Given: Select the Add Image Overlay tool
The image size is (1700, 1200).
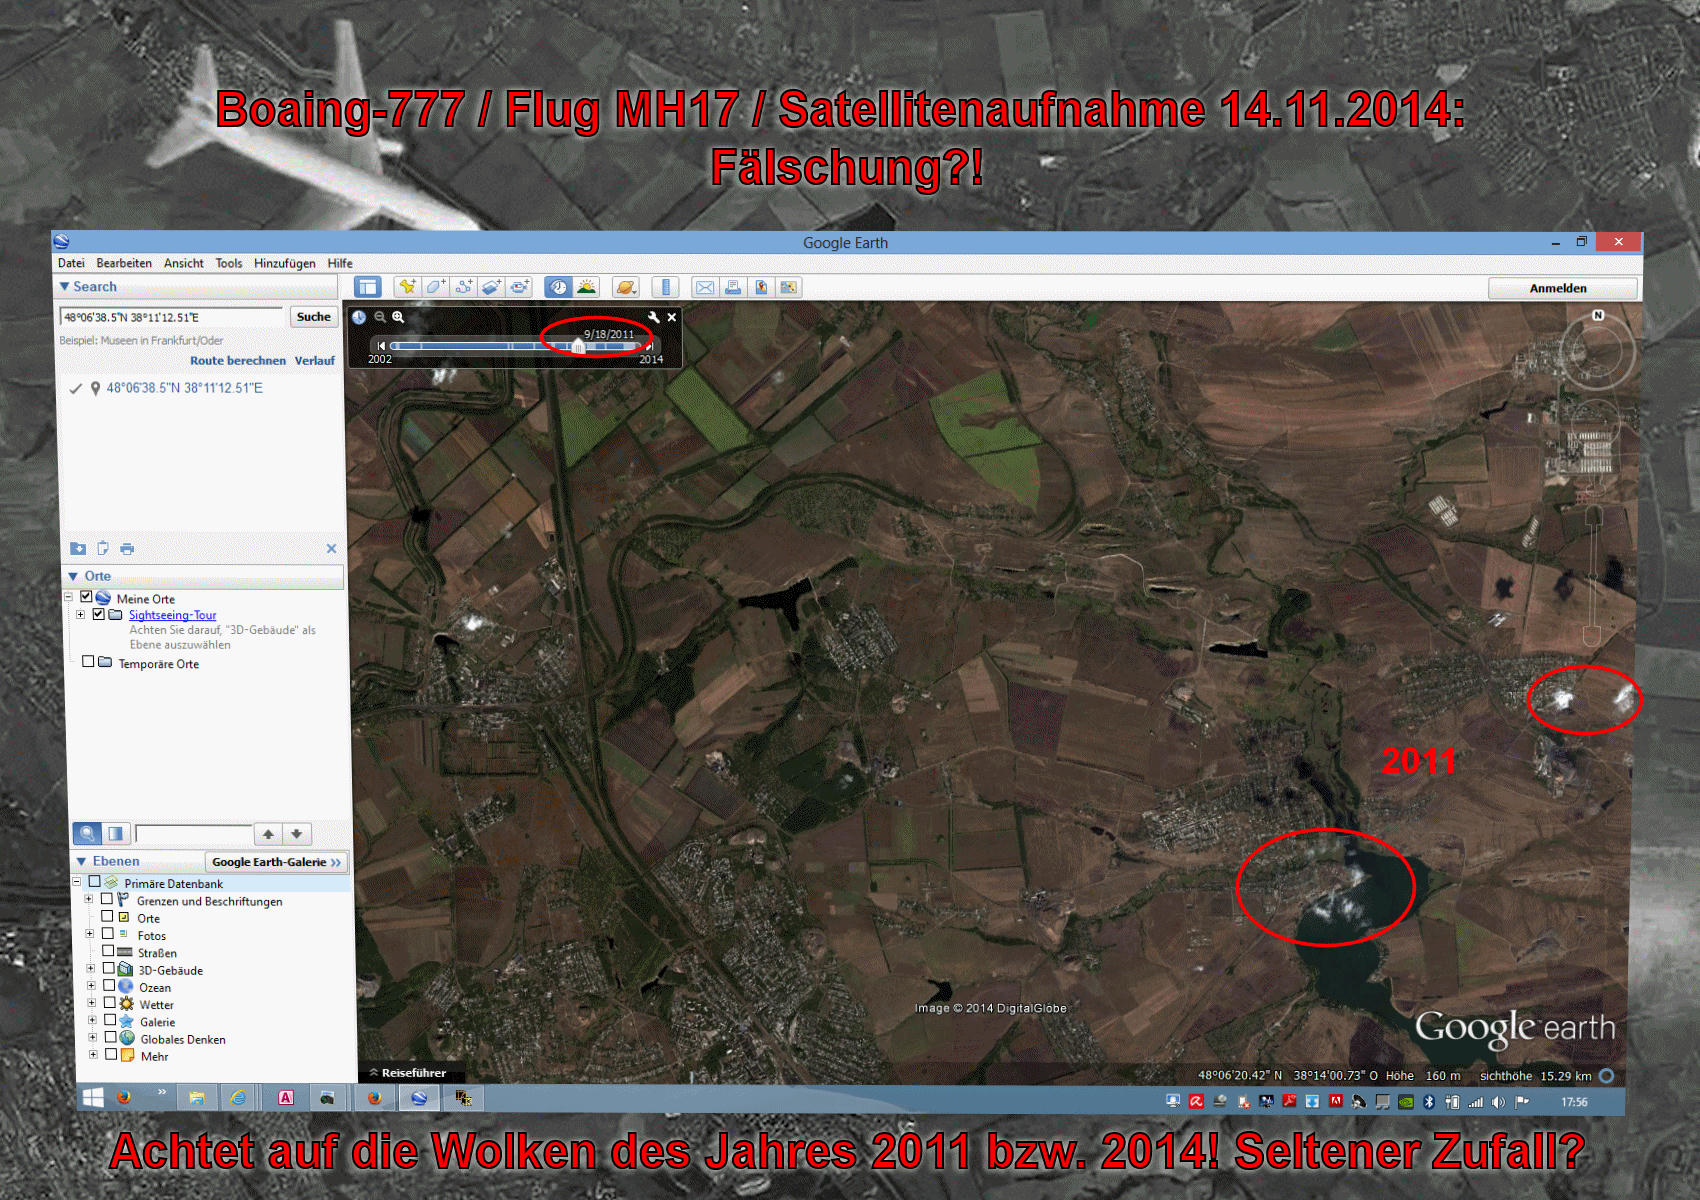Looking at the screenshot, I should click(x=491, y=288).
